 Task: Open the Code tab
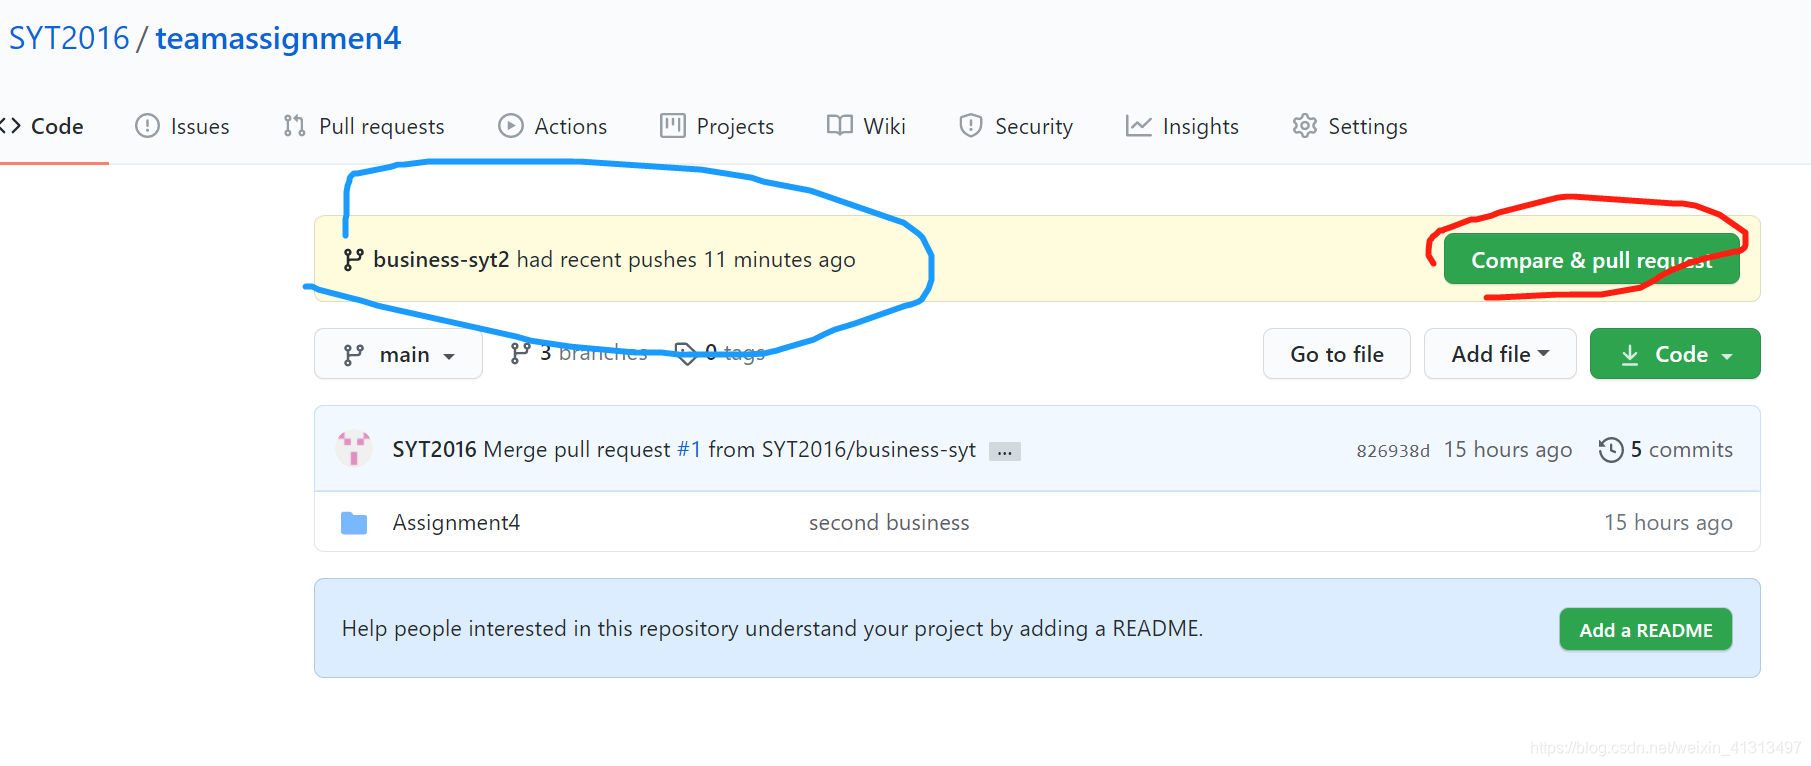click(x=42, y=126)
